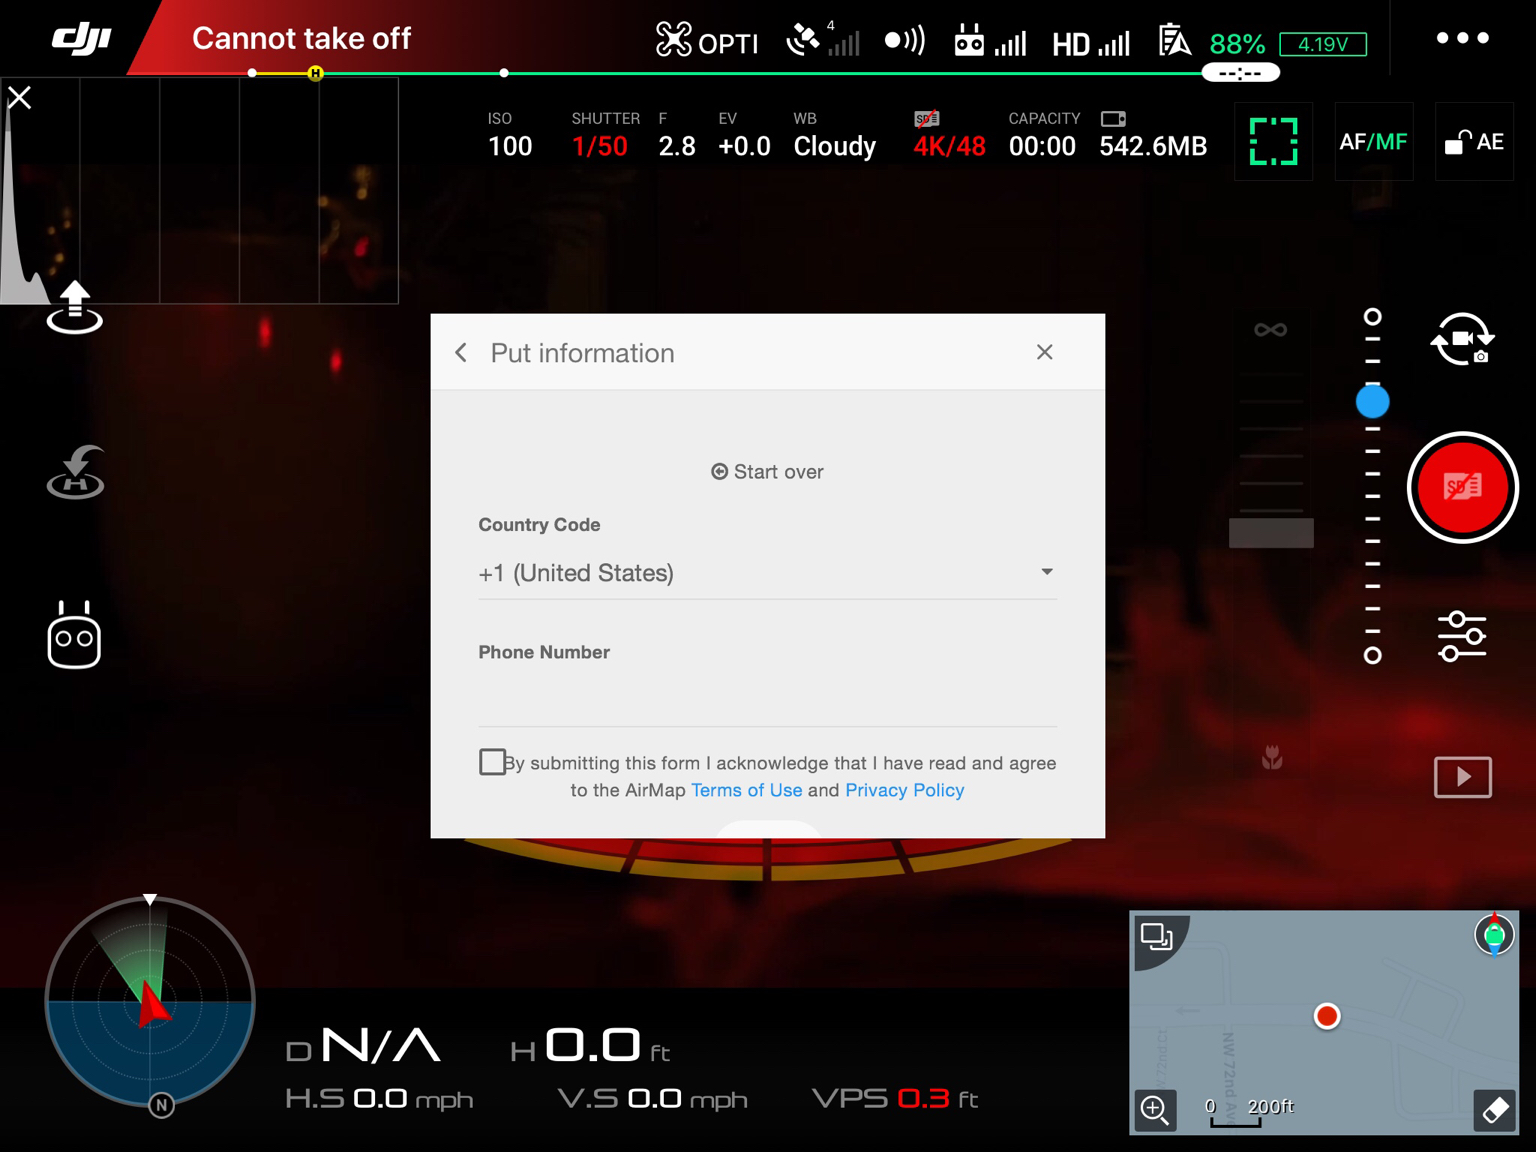Open the Privacy Policy link
This screenshot has height=1152, width=1536.
pos(904,790)
